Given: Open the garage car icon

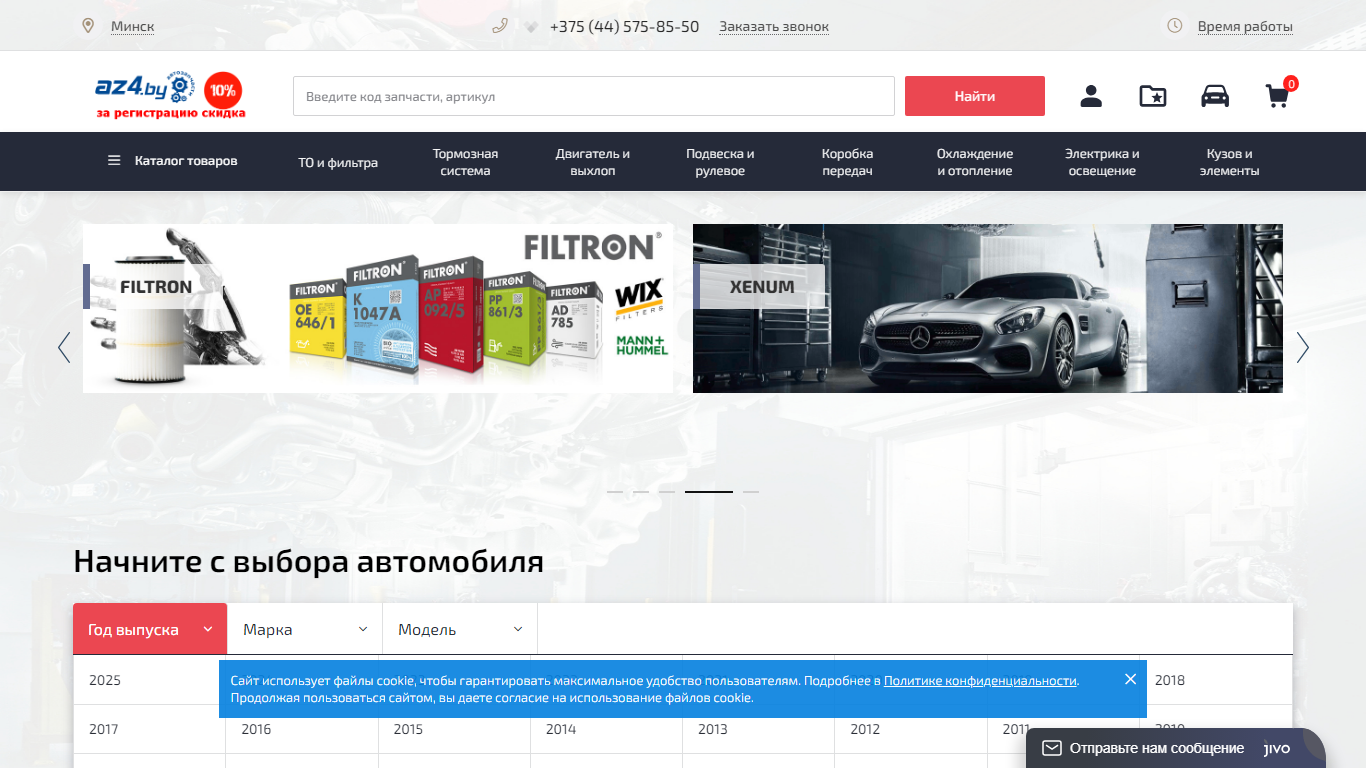Looking at the screenshot, I should 1215,96.
